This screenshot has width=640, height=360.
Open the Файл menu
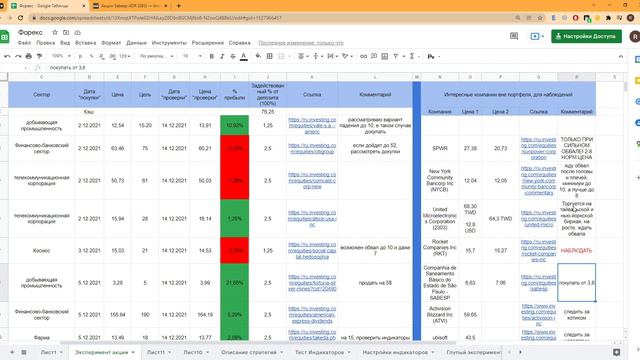point(24,43)
